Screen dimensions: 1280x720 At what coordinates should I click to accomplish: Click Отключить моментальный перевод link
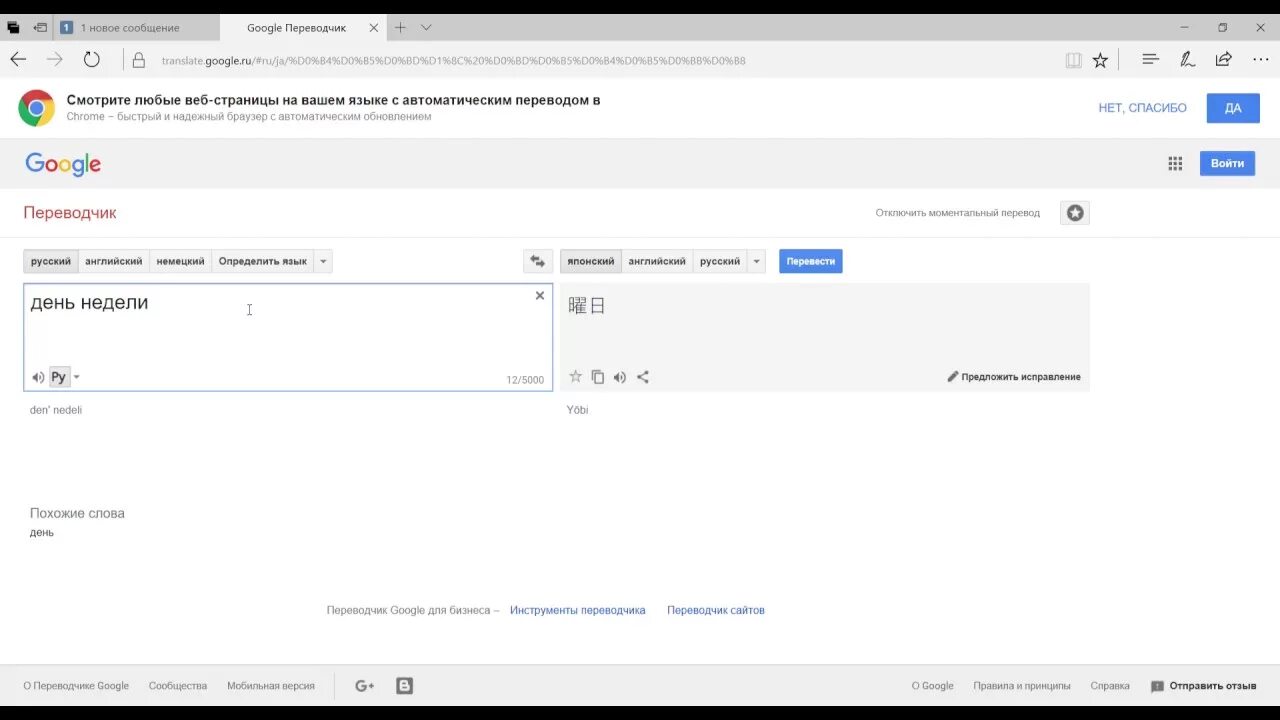tap(958, 213)
